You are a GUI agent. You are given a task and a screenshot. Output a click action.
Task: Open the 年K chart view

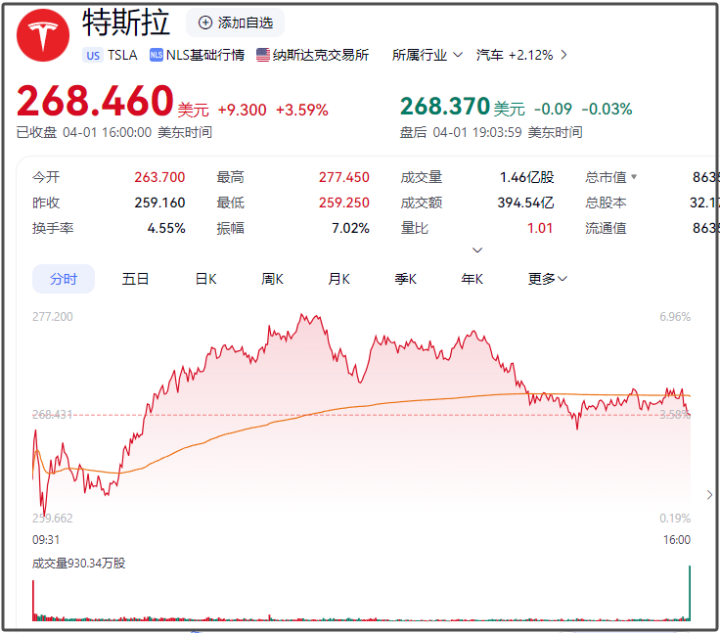472,279
